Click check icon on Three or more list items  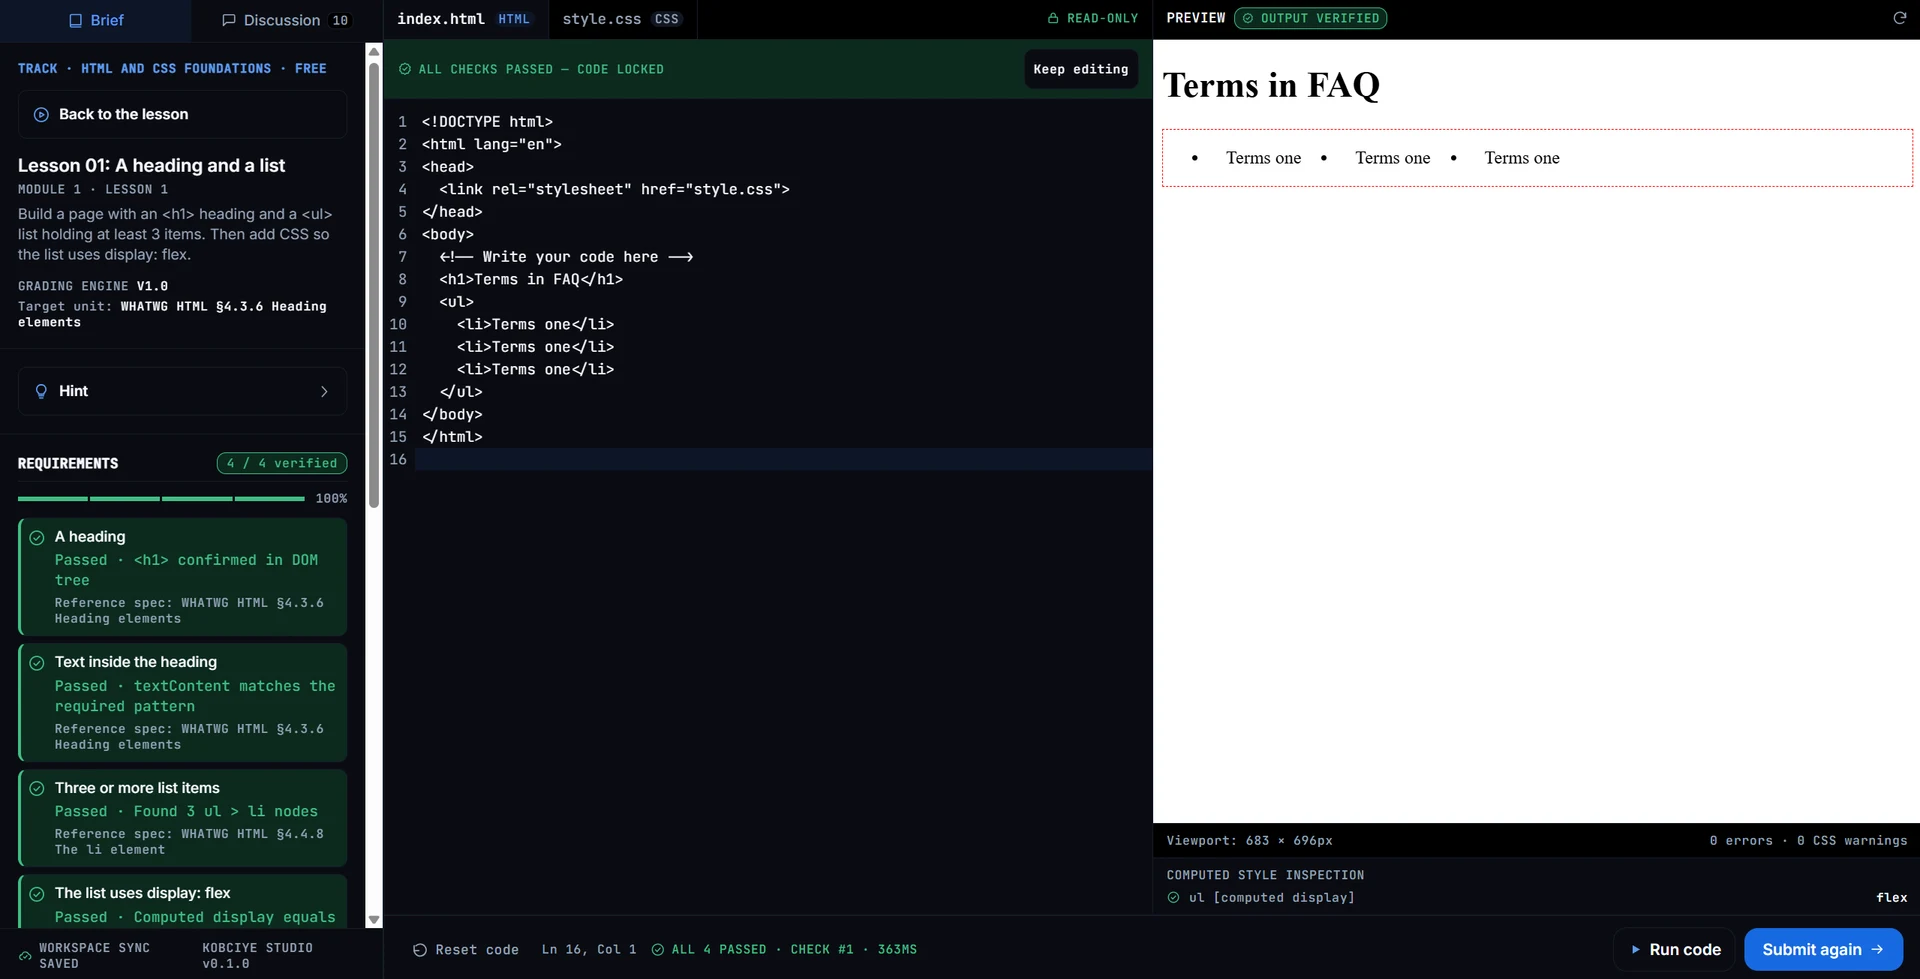(x=37, y=788)
